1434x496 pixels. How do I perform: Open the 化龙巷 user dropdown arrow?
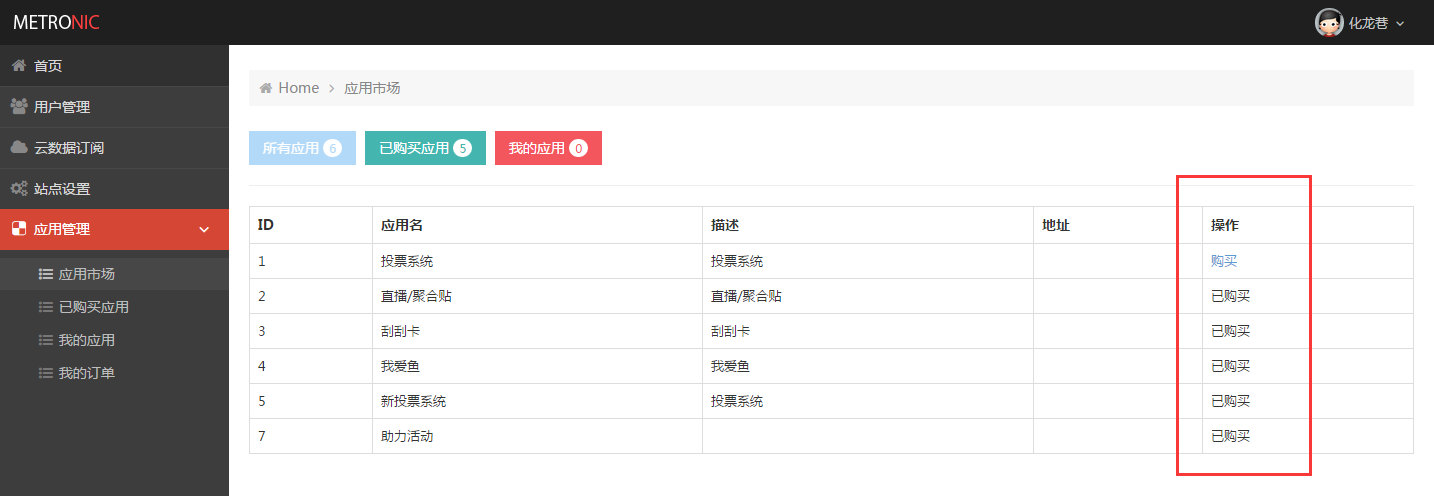tap(1400, 23)
